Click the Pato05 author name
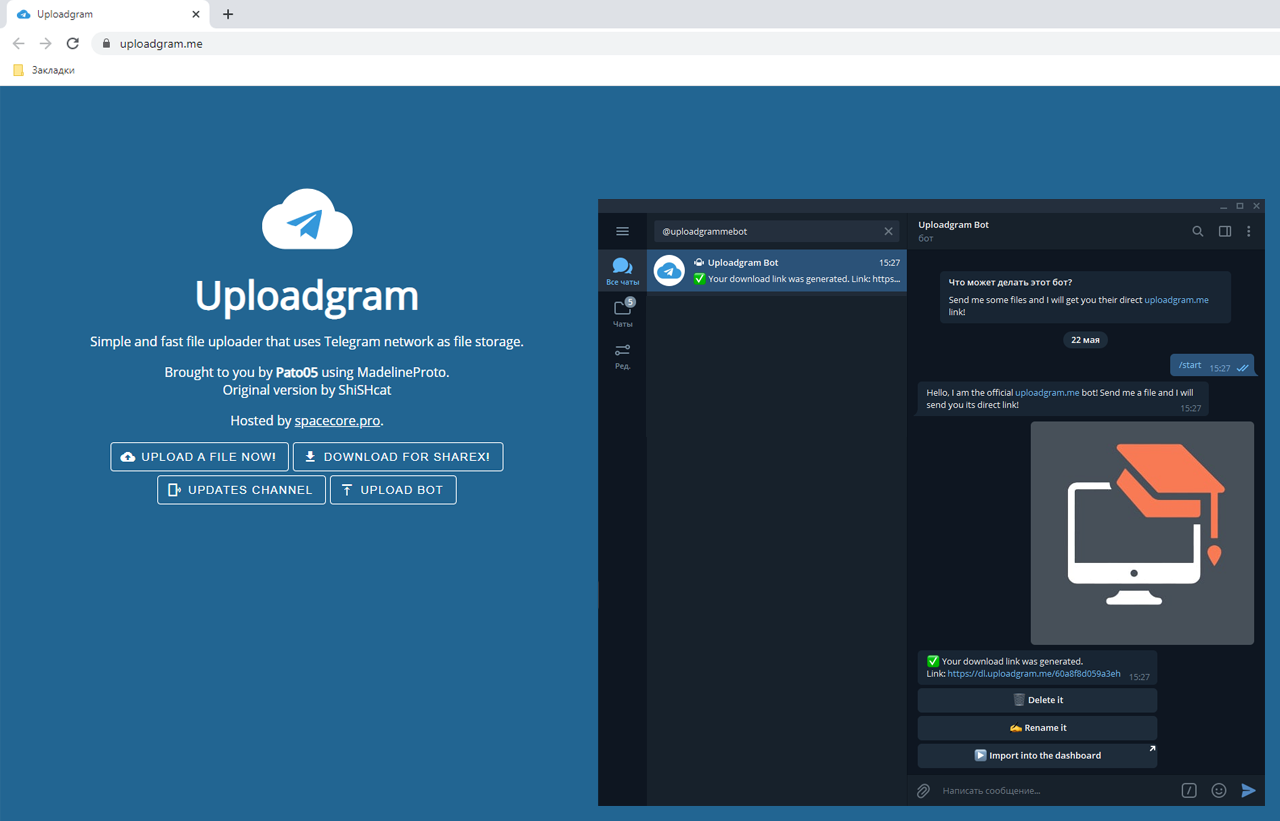The width and height of the screenshot is (1280, 821). tap(297, 372)
